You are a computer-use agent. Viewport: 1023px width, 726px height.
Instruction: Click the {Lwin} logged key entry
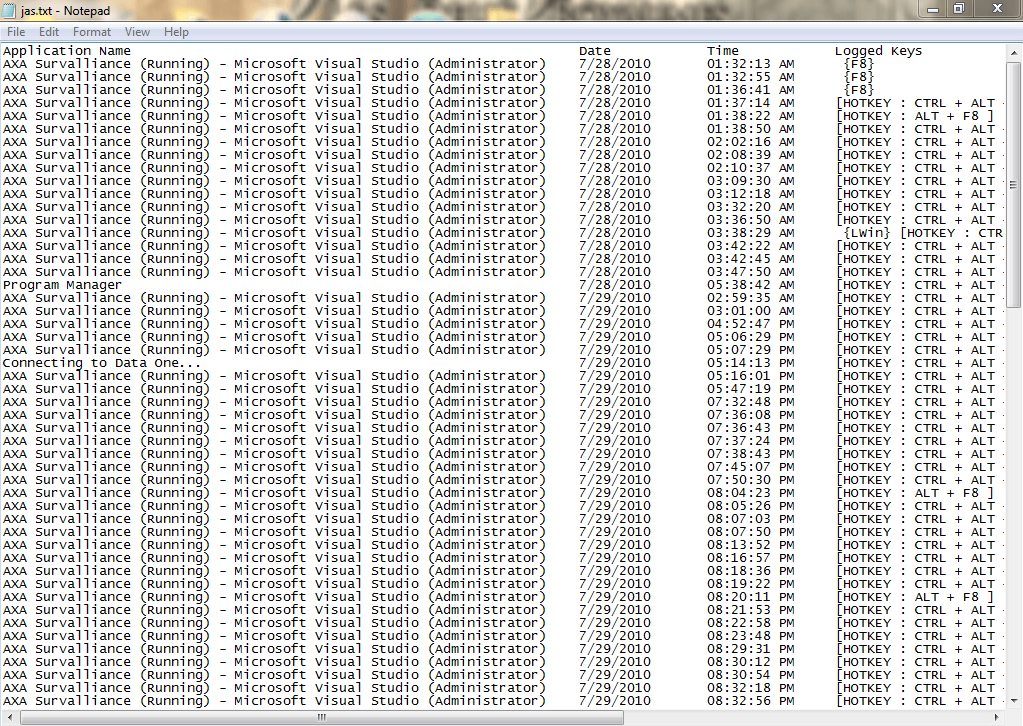867,233
